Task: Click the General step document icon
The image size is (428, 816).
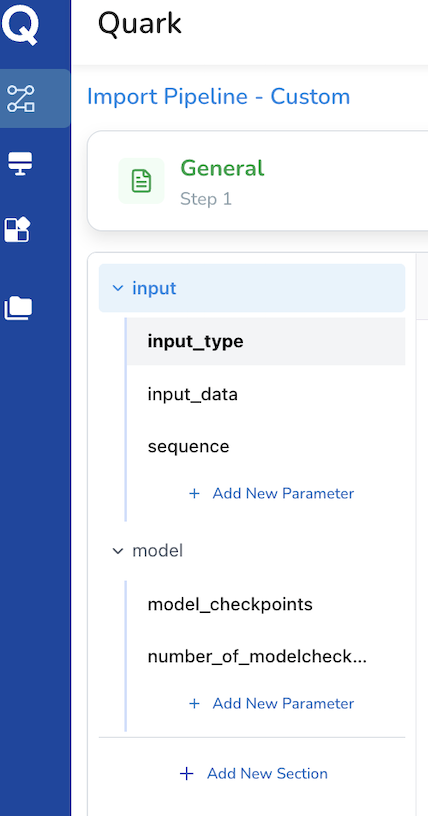Action: 141,181
